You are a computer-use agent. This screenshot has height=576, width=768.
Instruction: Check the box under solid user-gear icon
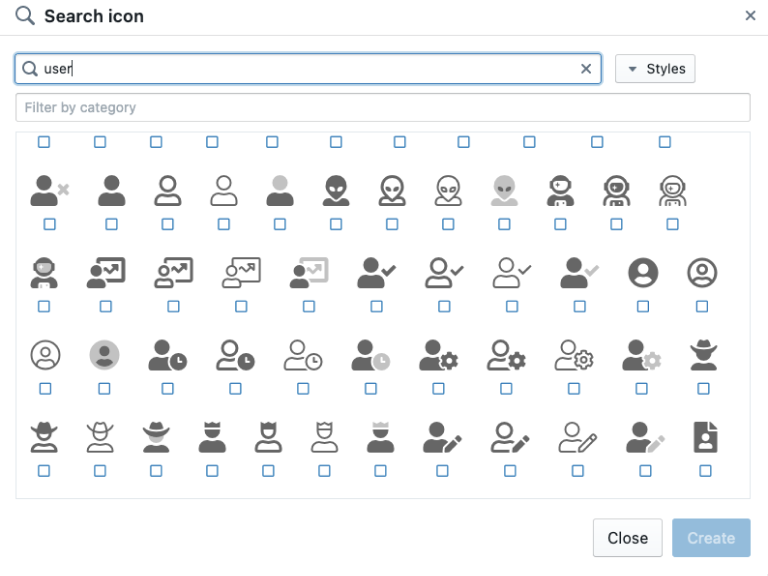(x=438, y=389)
